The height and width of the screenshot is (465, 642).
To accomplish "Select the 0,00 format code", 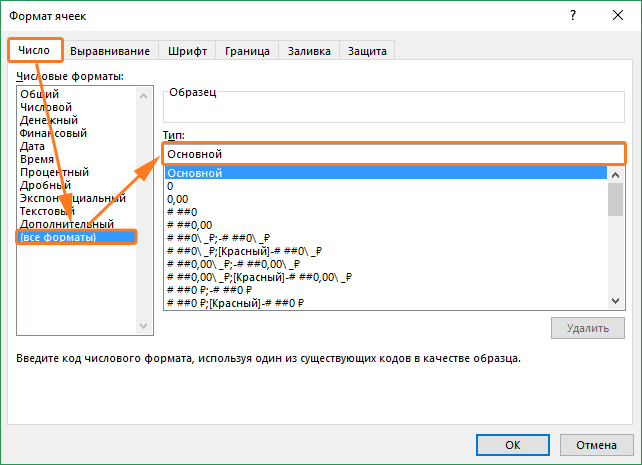I will [178, 199].
